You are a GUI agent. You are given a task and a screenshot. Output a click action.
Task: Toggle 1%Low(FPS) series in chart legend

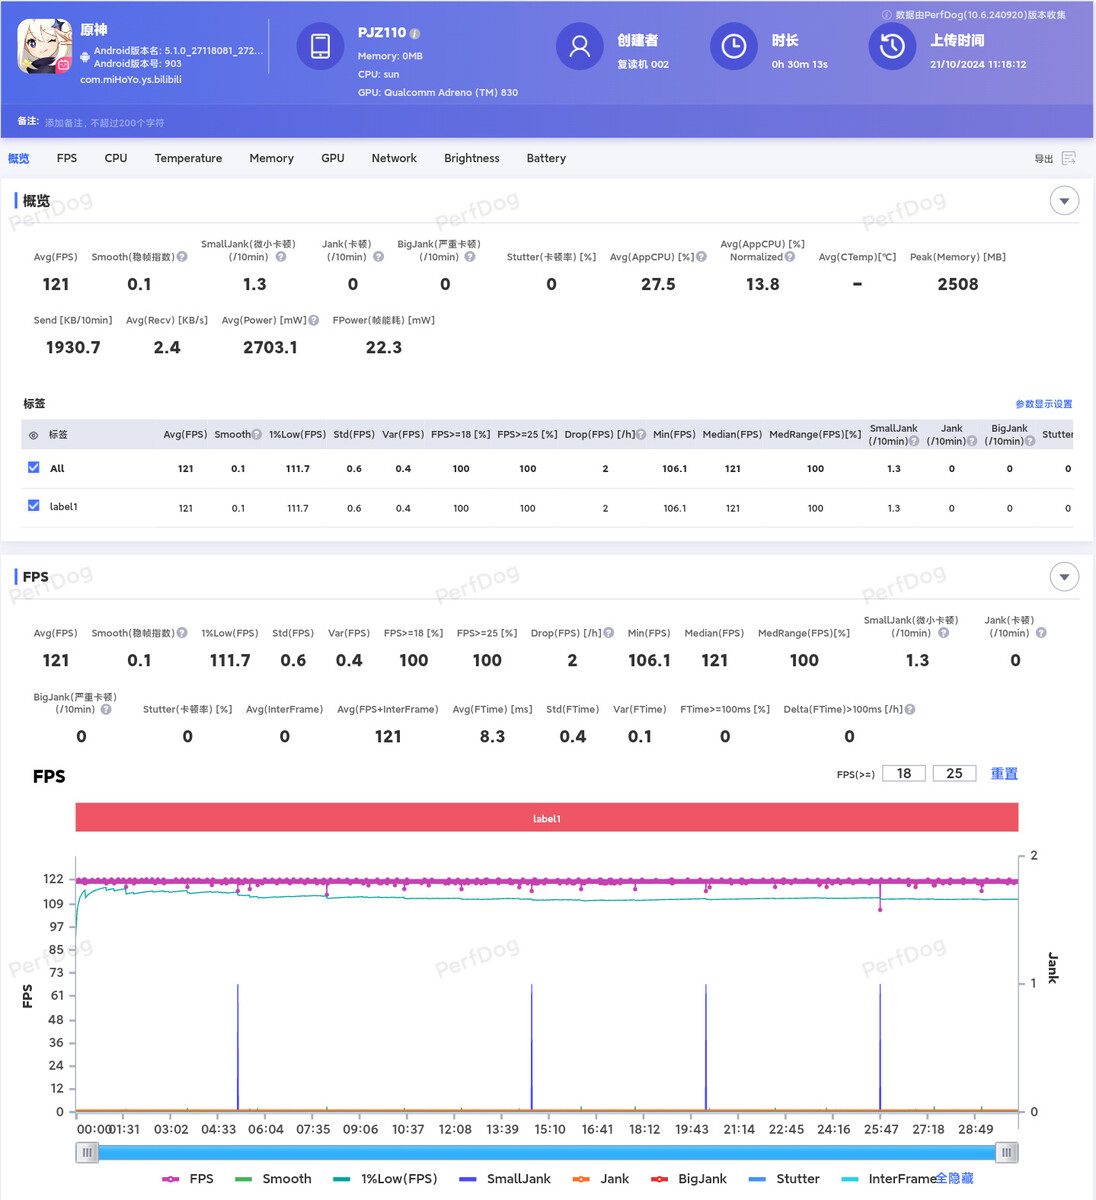[x=385, y=1179]
